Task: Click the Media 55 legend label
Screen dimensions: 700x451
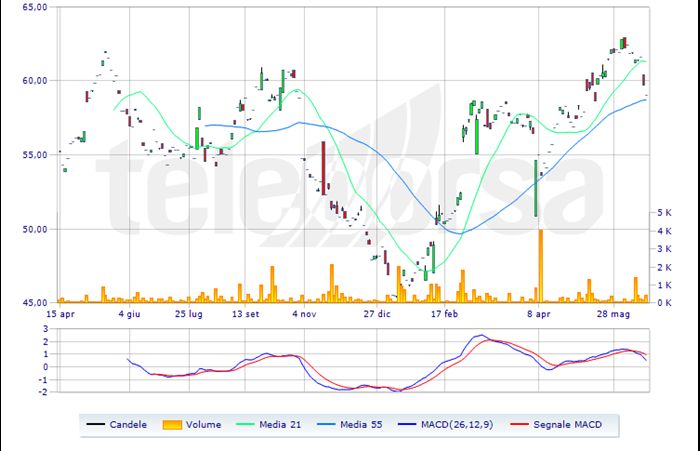Action: point(361,425)
